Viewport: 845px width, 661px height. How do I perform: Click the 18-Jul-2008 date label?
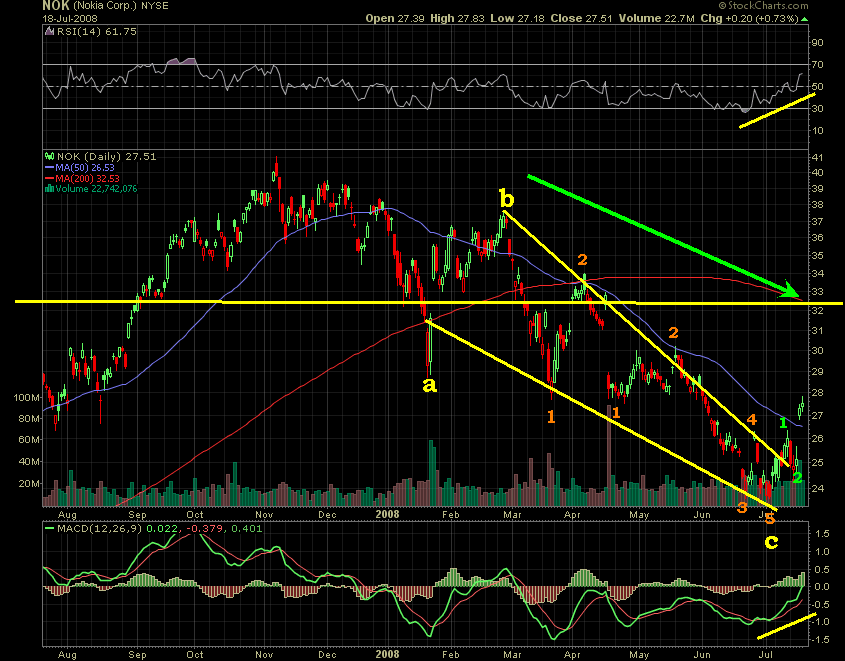tap(70, 18)
